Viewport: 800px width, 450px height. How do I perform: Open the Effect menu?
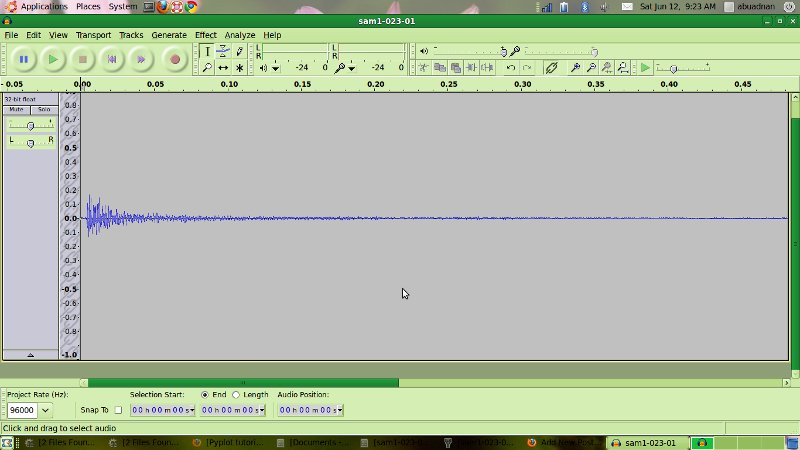click(x=205, y=35)
